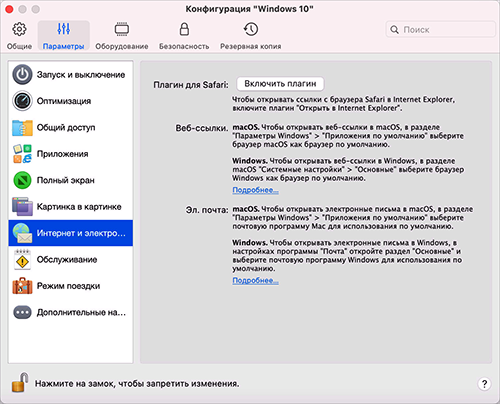
Task: Switch to the Оборудование tab label
Action: tap(122, 46)
